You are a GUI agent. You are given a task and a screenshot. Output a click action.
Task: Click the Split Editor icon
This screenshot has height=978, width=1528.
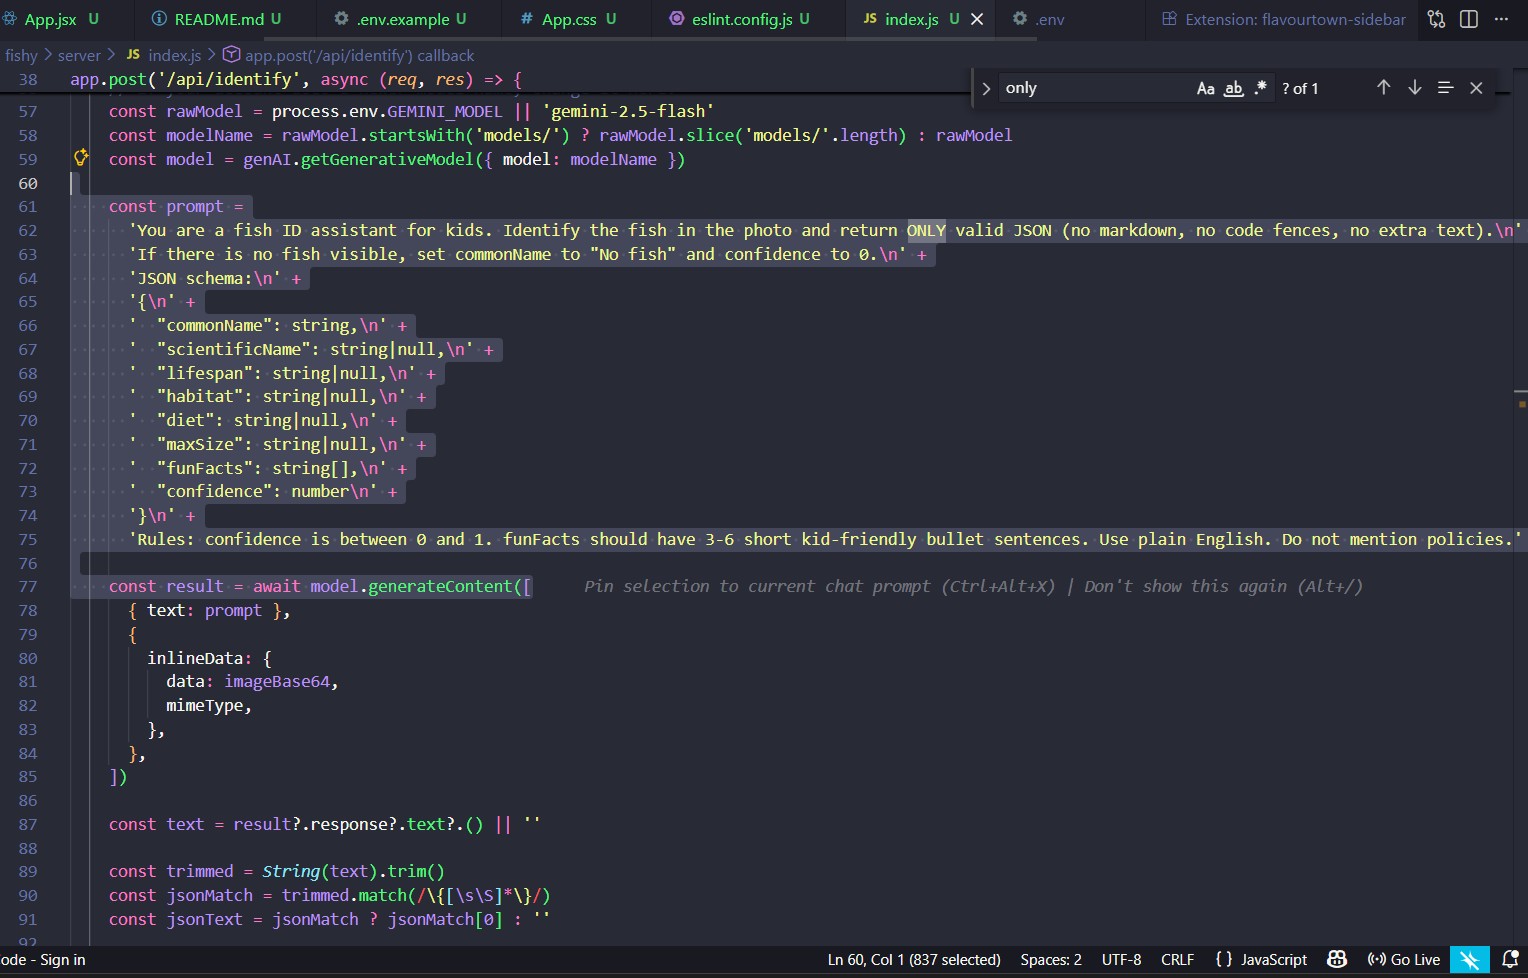pos(1469,19)
